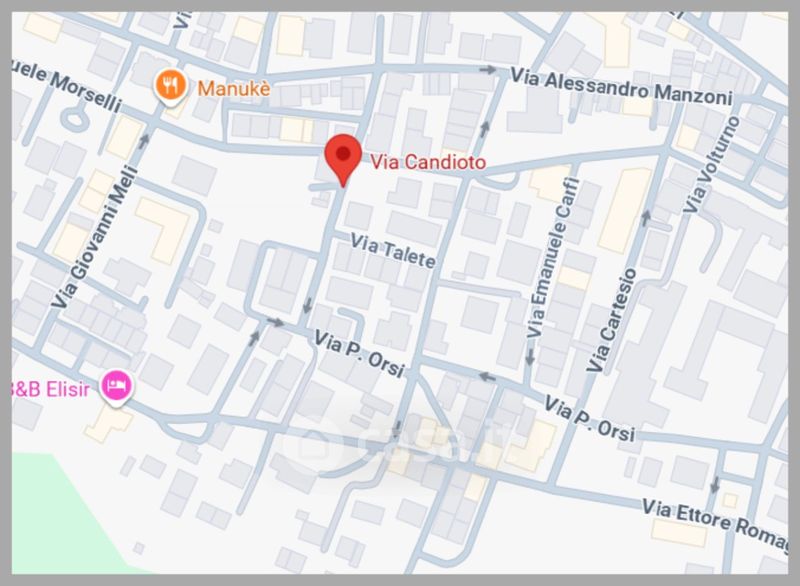Viewport: 800px width, 586px height.
Task: Click the red Via Candioto location pin
Action: [343, 160]
